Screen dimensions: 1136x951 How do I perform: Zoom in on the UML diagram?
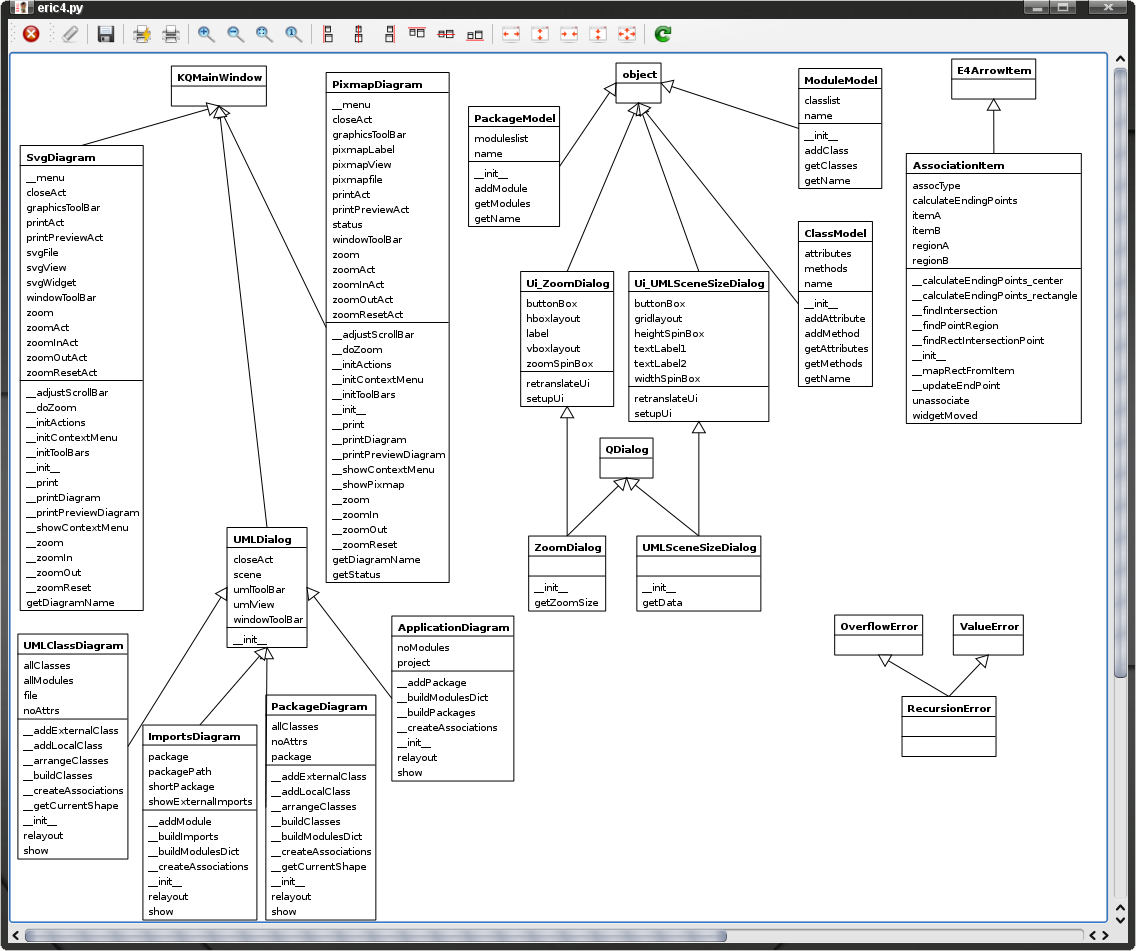click(x=207, y=34)
